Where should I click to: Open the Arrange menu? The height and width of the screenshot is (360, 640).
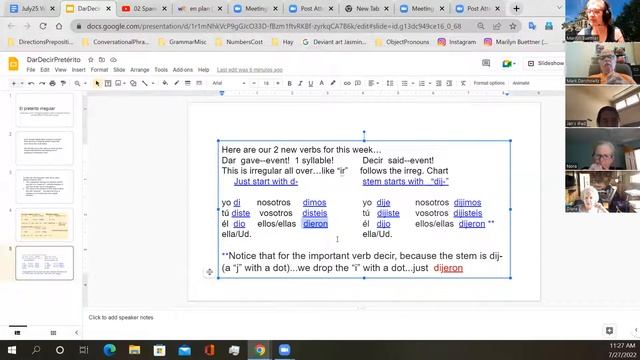point(140,70)
